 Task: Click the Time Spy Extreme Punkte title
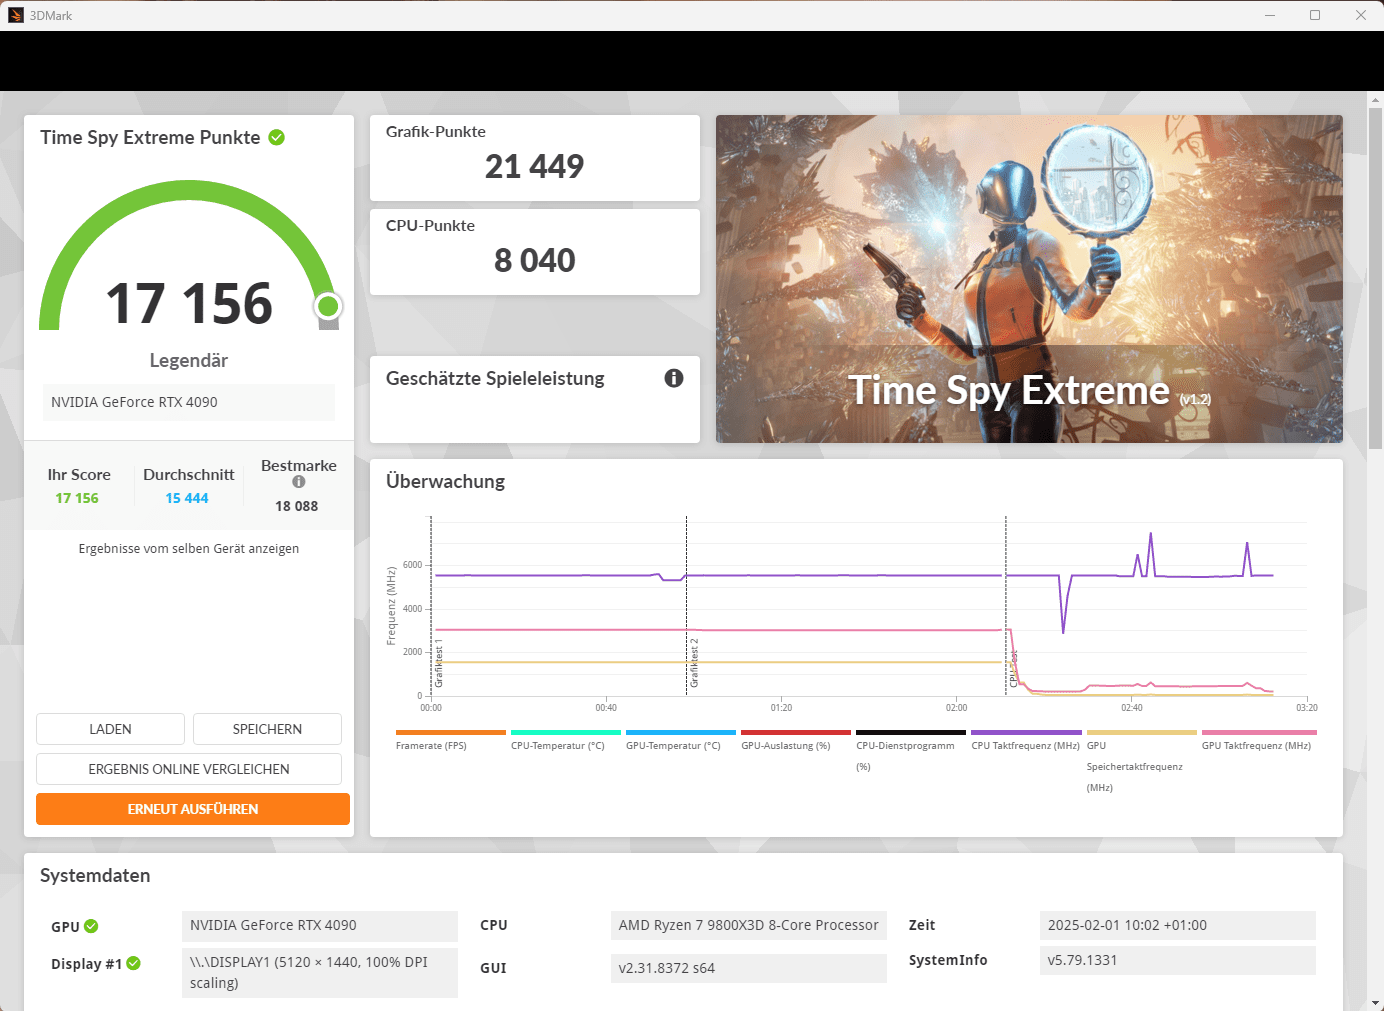150,137
